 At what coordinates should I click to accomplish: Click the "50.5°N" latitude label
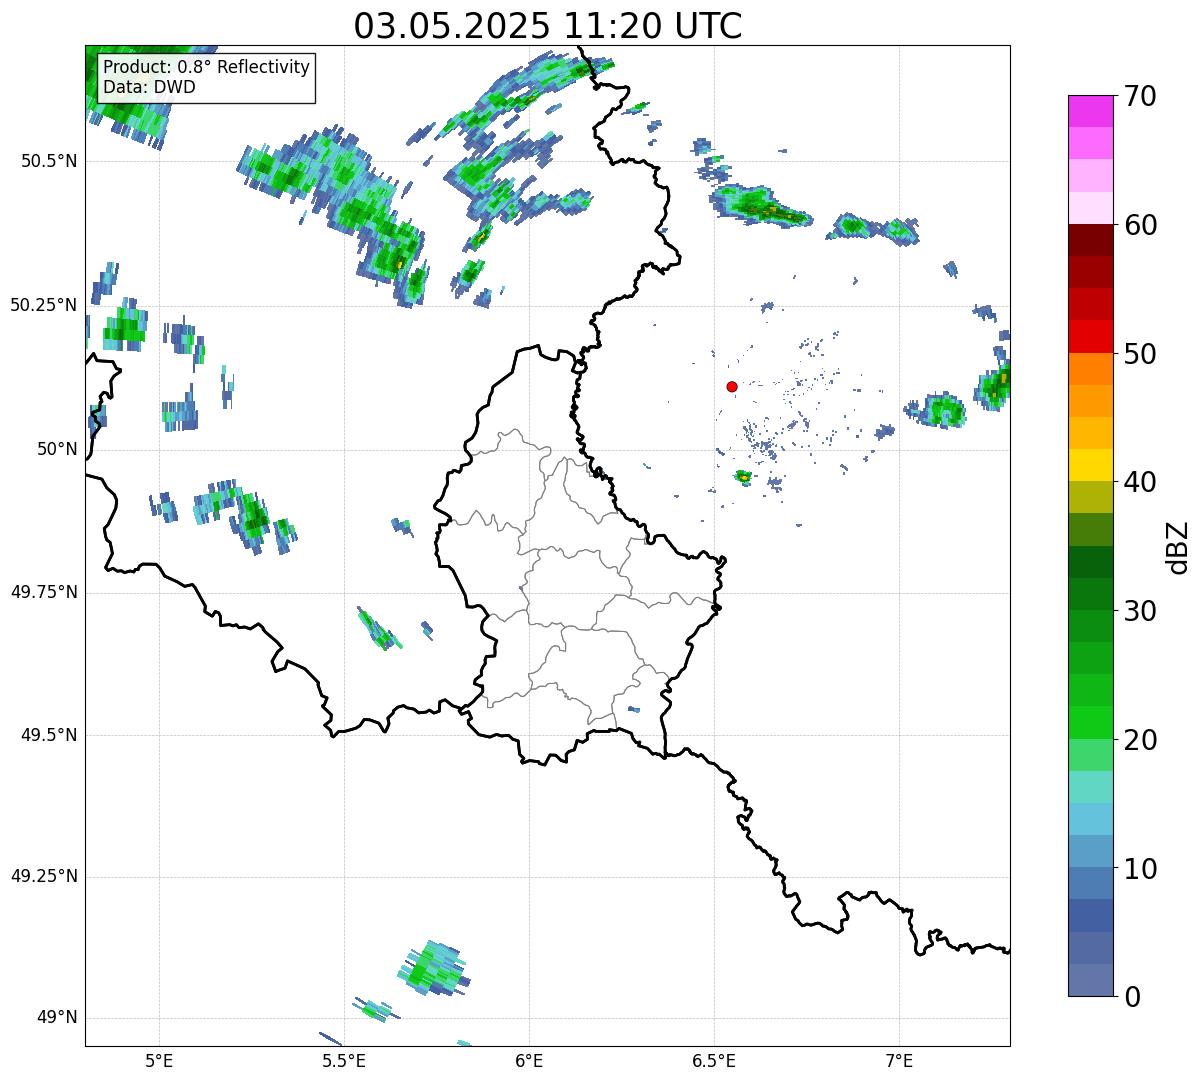(49, 161)
